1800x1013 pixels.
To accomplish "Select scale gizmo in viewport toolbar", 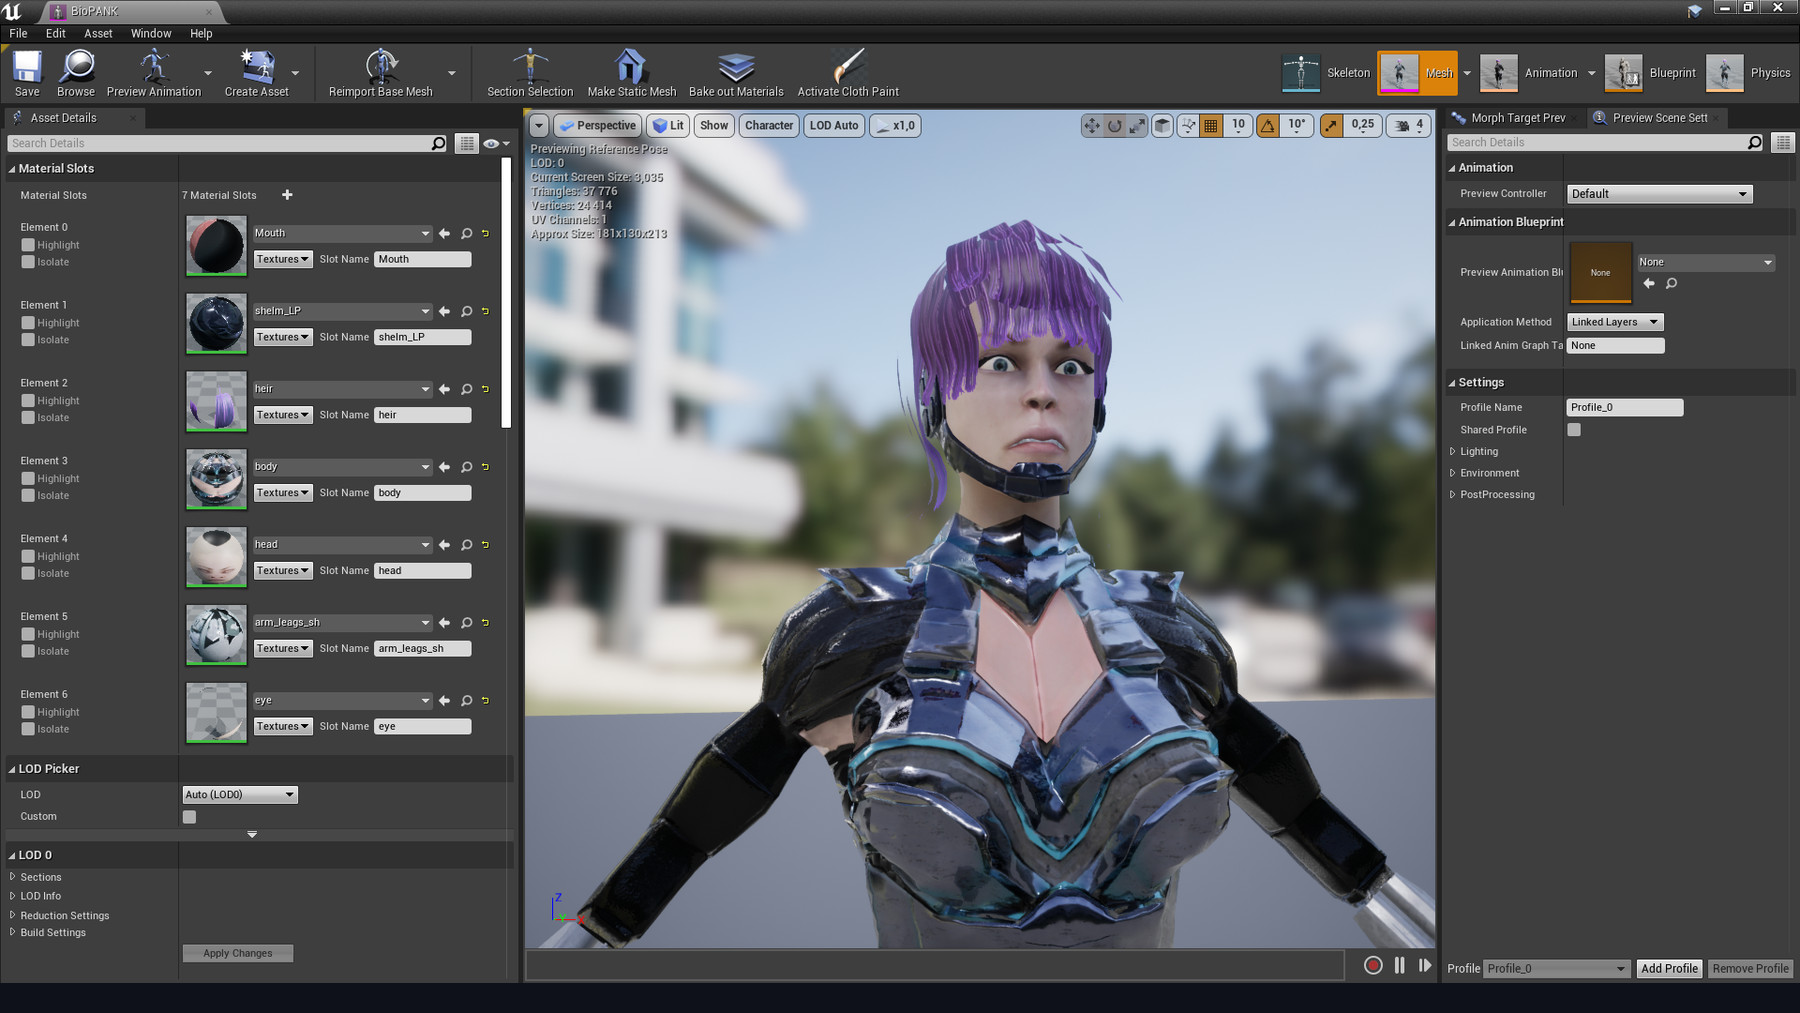I will tap(1138, 126).
